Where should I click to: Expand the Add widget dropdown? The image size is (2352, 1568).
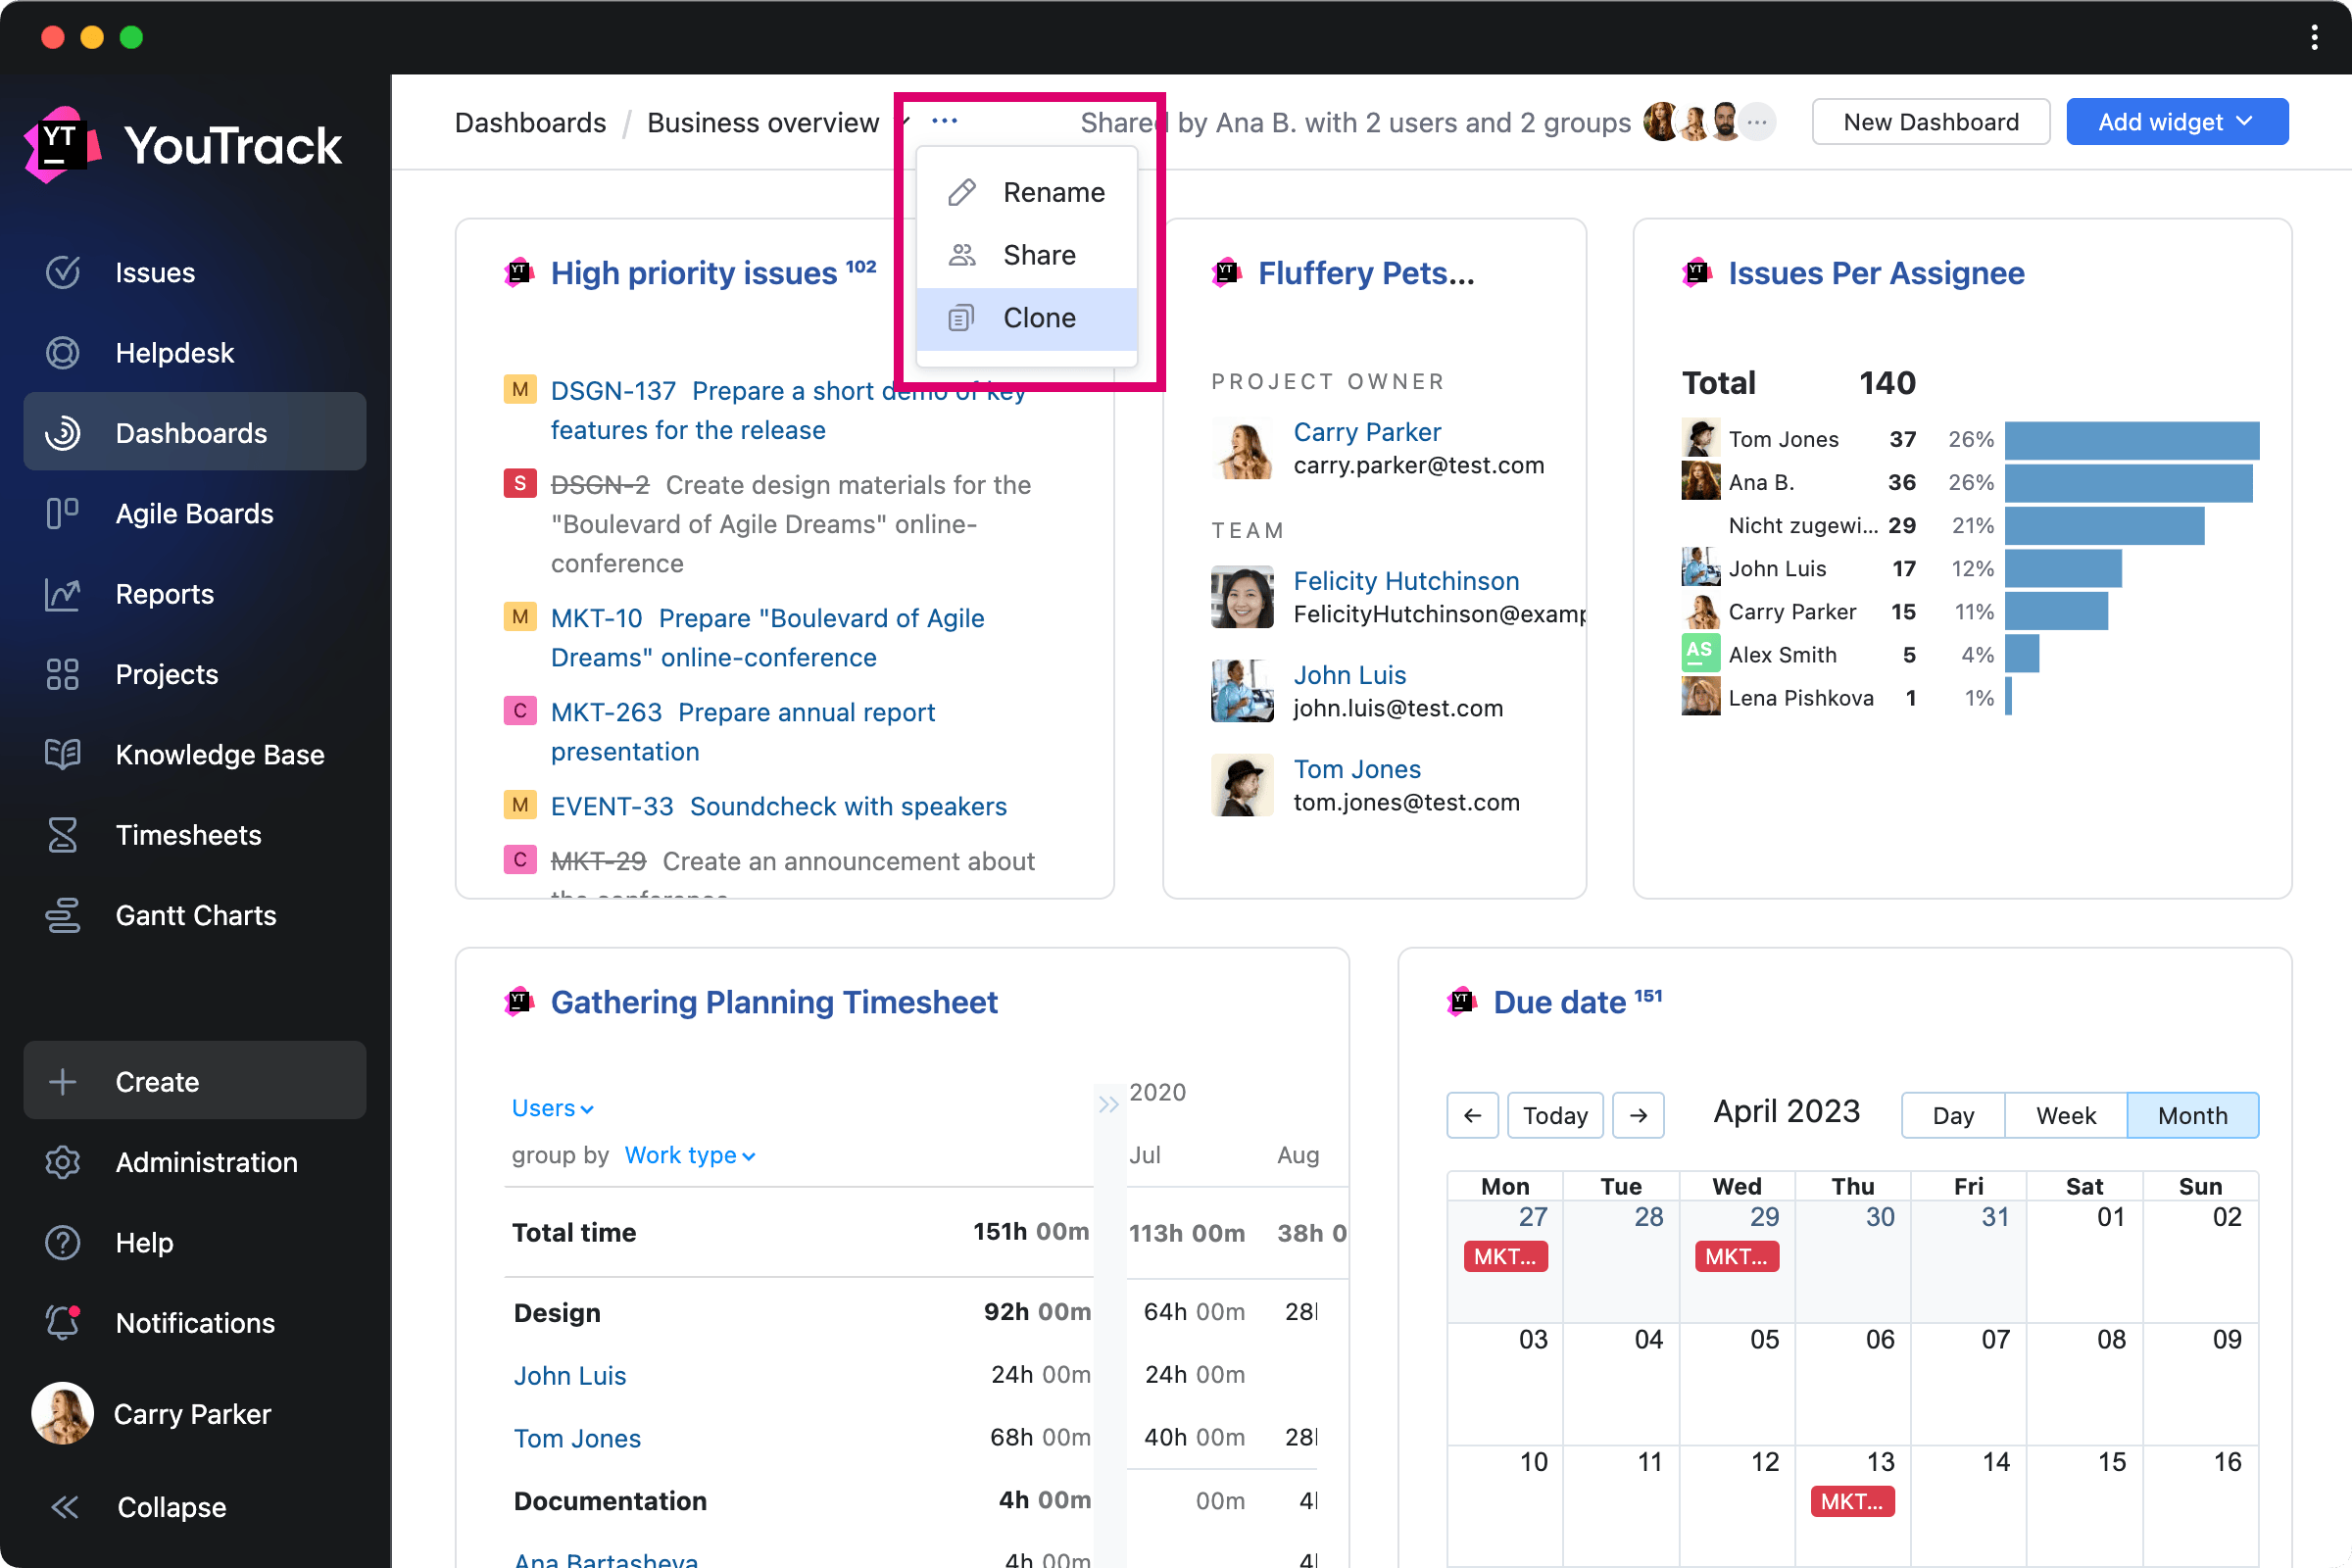(x=2176, y=122)
